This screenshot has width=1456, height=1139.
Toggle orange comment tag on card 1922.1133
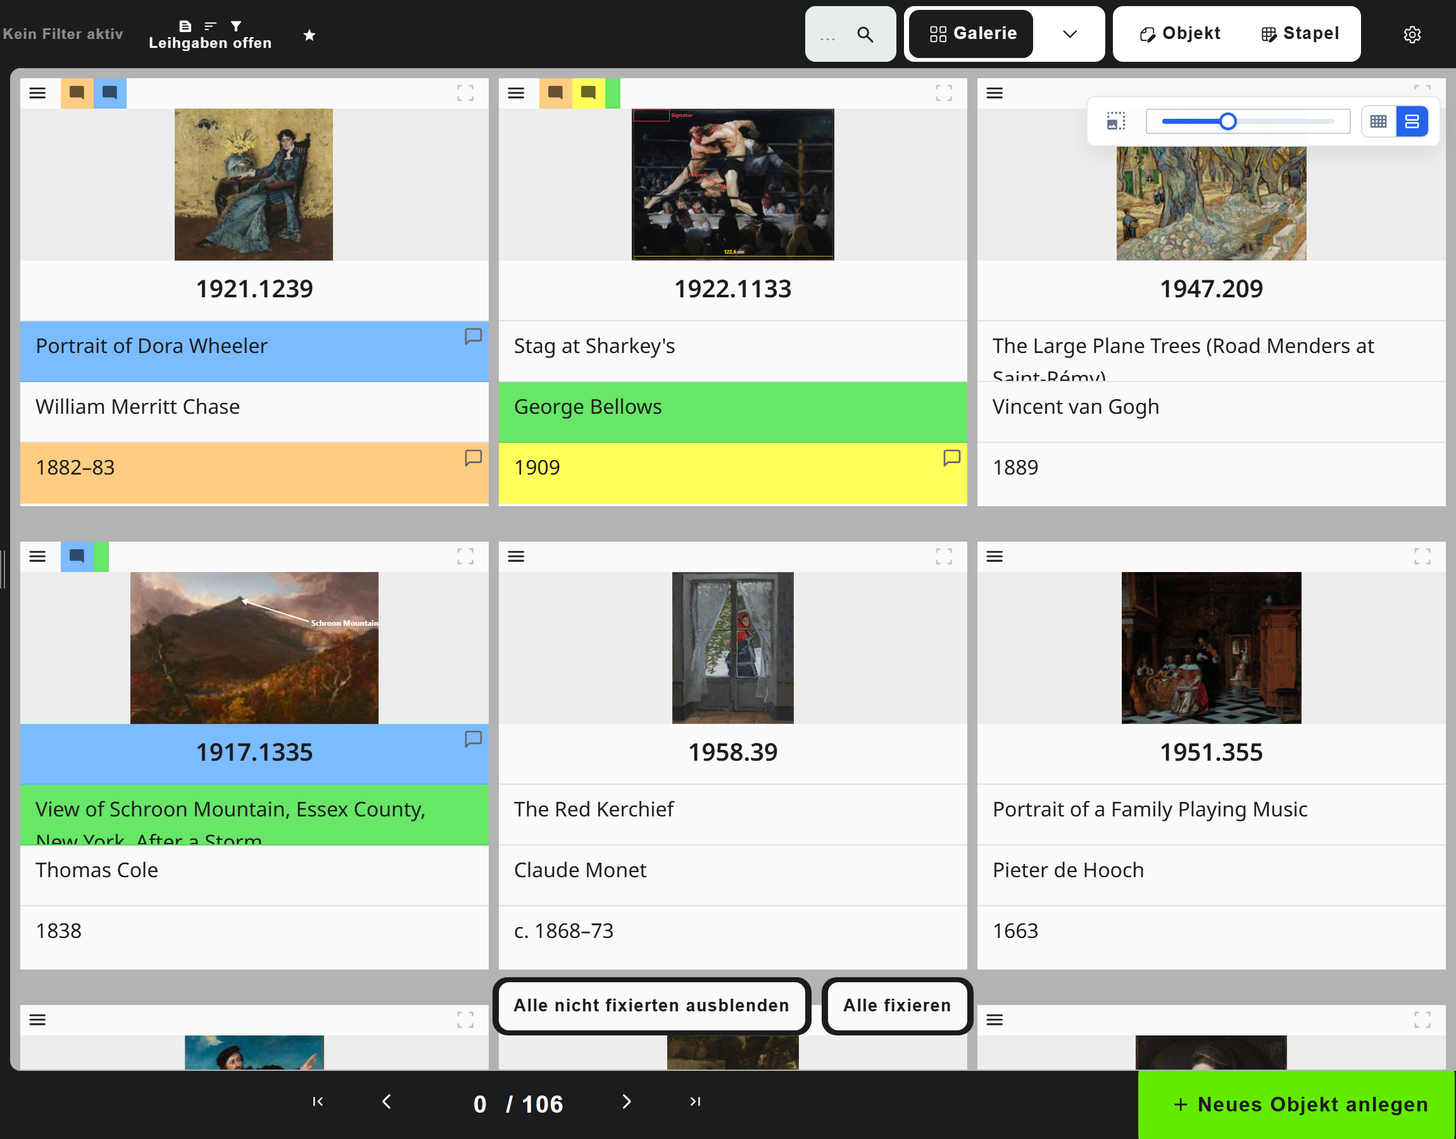point(555,93)
